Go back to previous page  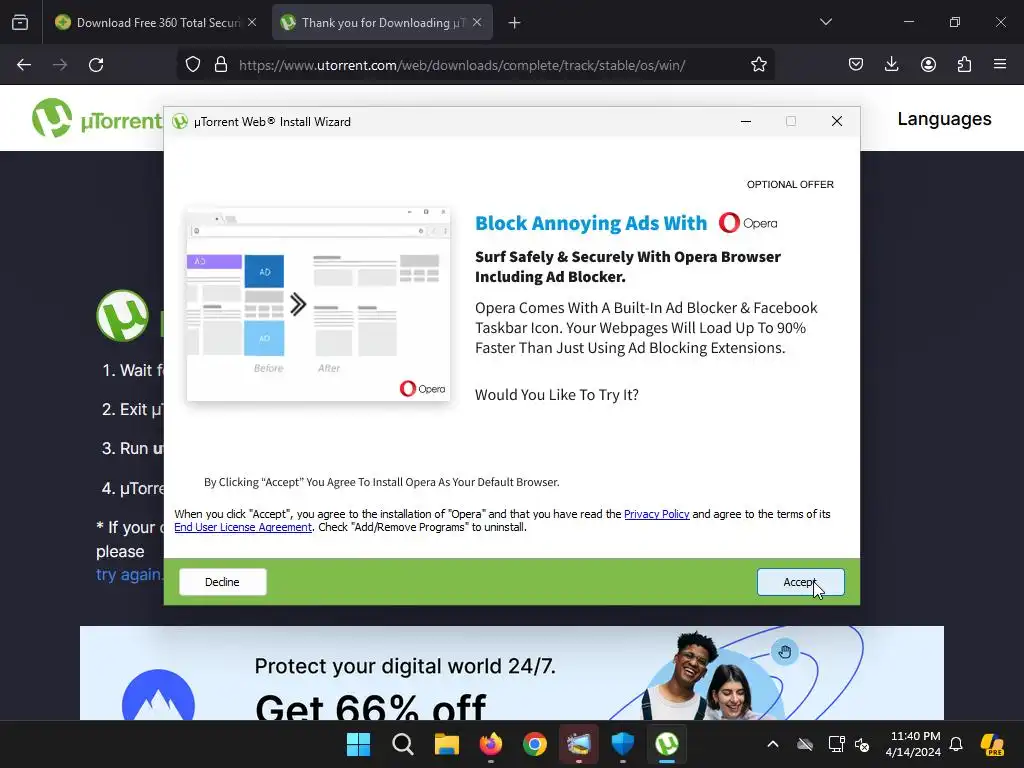(x=24, y=65)
